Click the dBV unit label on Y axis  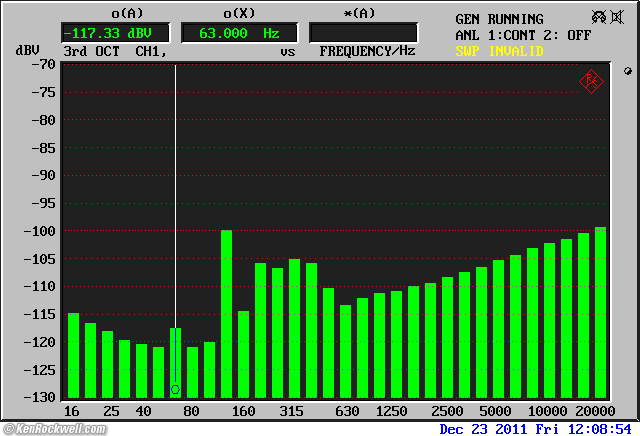[26, 50]
